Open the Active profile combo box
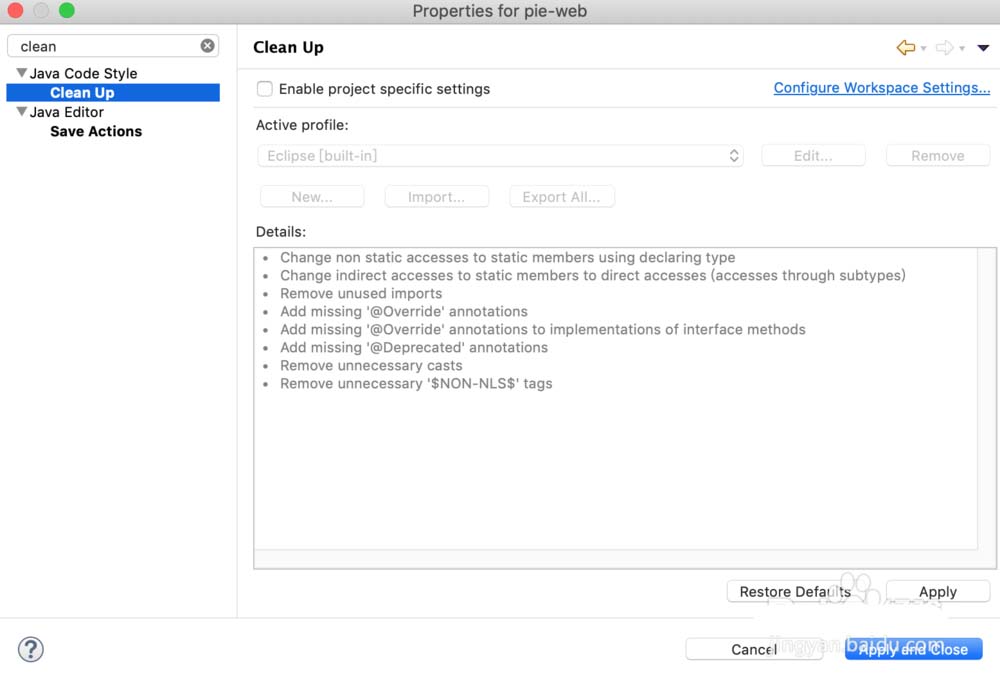The width and height of the screenshot is (1000, 679). click(x=500, y=156)
